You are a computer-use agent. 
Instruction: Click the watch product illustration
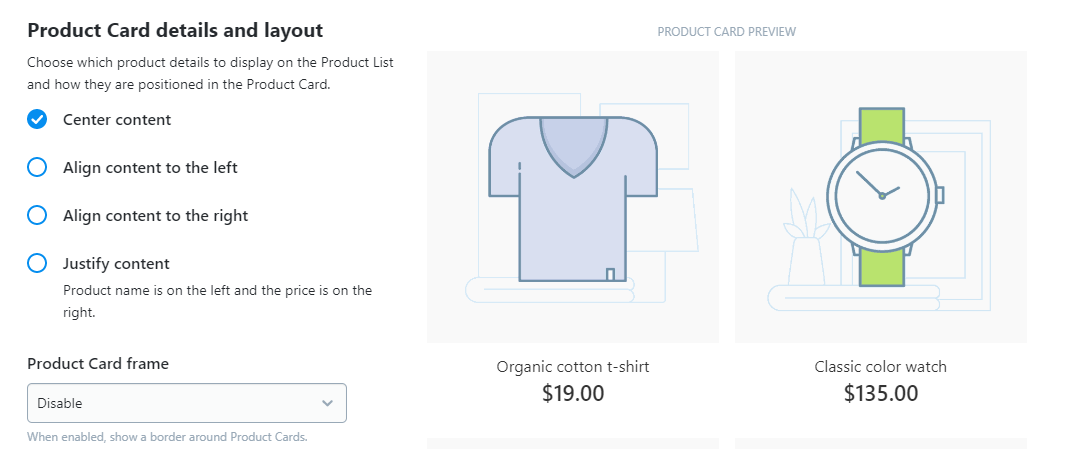click(881, 197)
